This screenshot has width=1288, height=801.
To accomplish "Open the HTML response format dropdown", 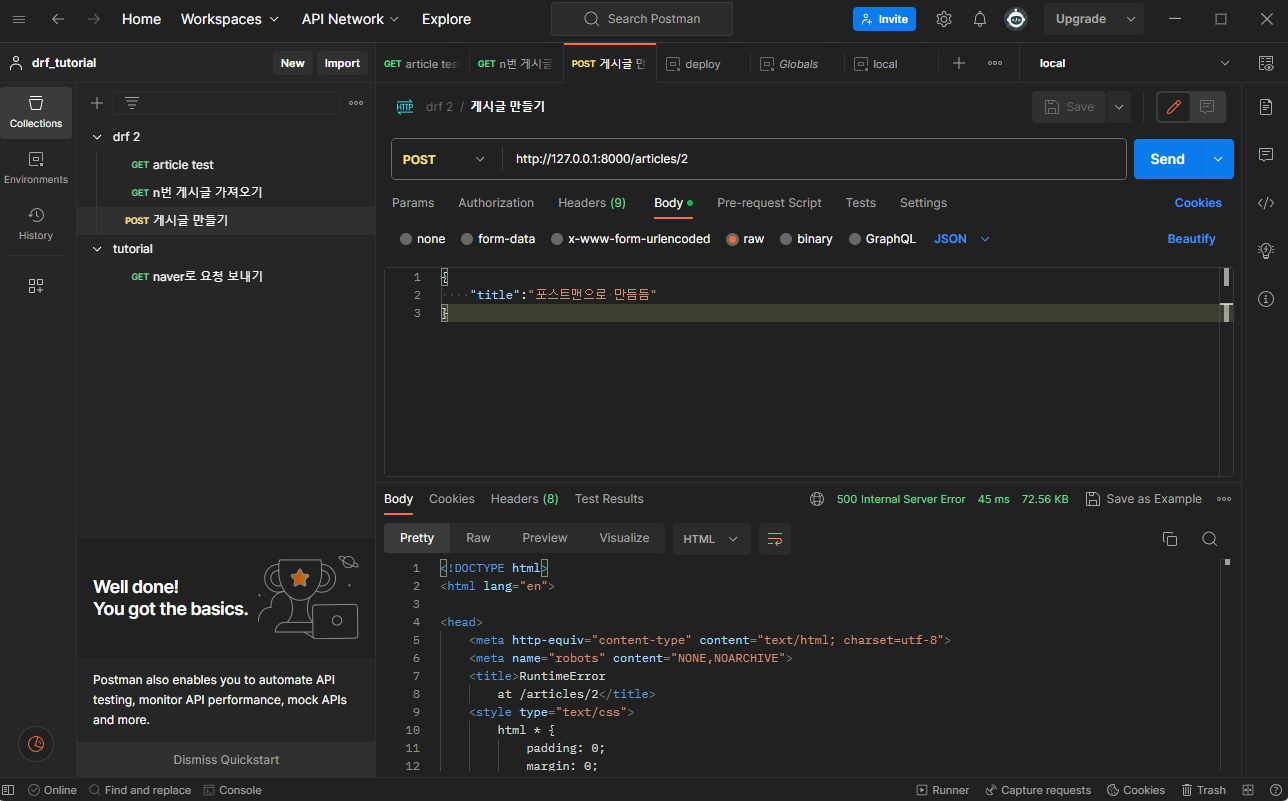I will pyautogui.click(x=711, y=539).
